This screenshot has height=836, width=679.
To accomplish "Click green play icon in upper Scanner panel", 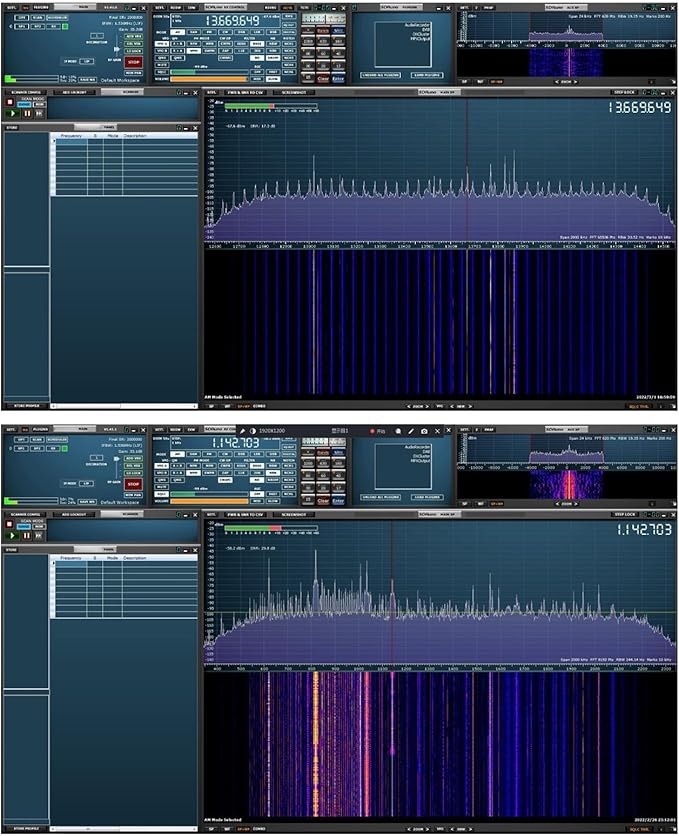I will (13, 113).
